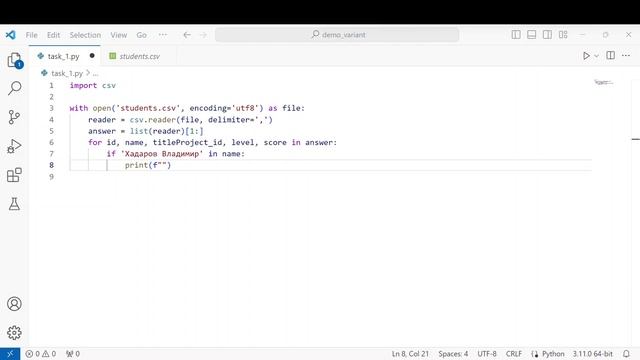Screen dimensions: 640x360
Task: Click the 'students.csv' string on line 3
Action: [x=148, y=108]
